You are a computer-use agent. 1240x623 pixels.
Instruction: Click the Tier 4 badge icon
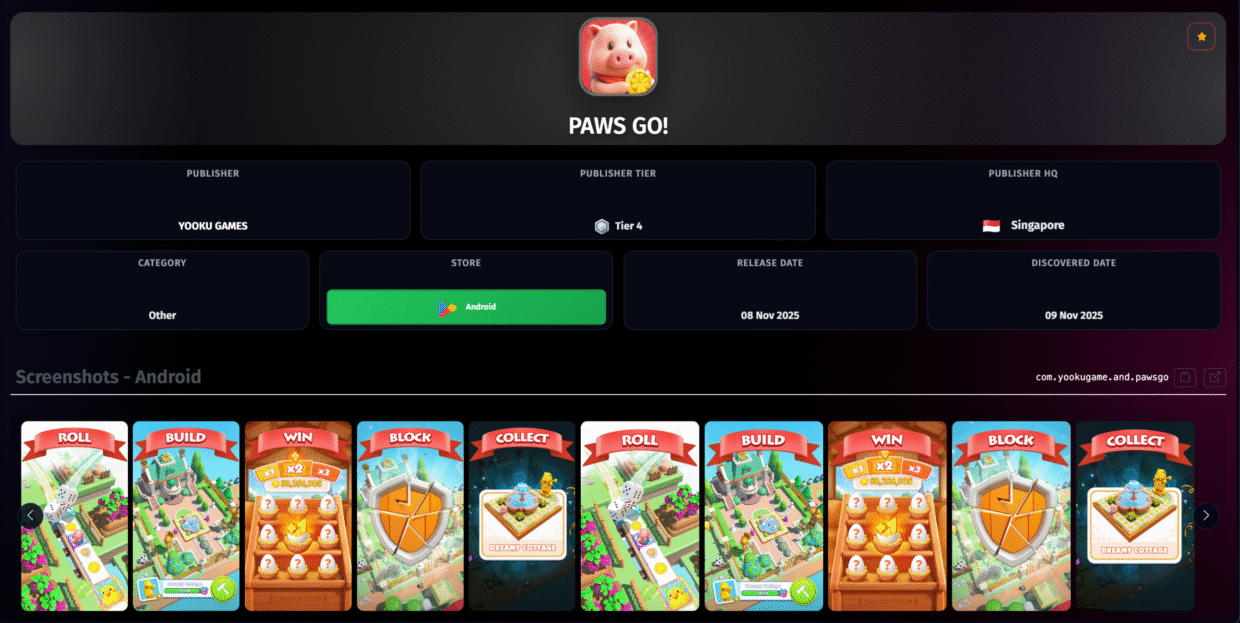(601, 226)
